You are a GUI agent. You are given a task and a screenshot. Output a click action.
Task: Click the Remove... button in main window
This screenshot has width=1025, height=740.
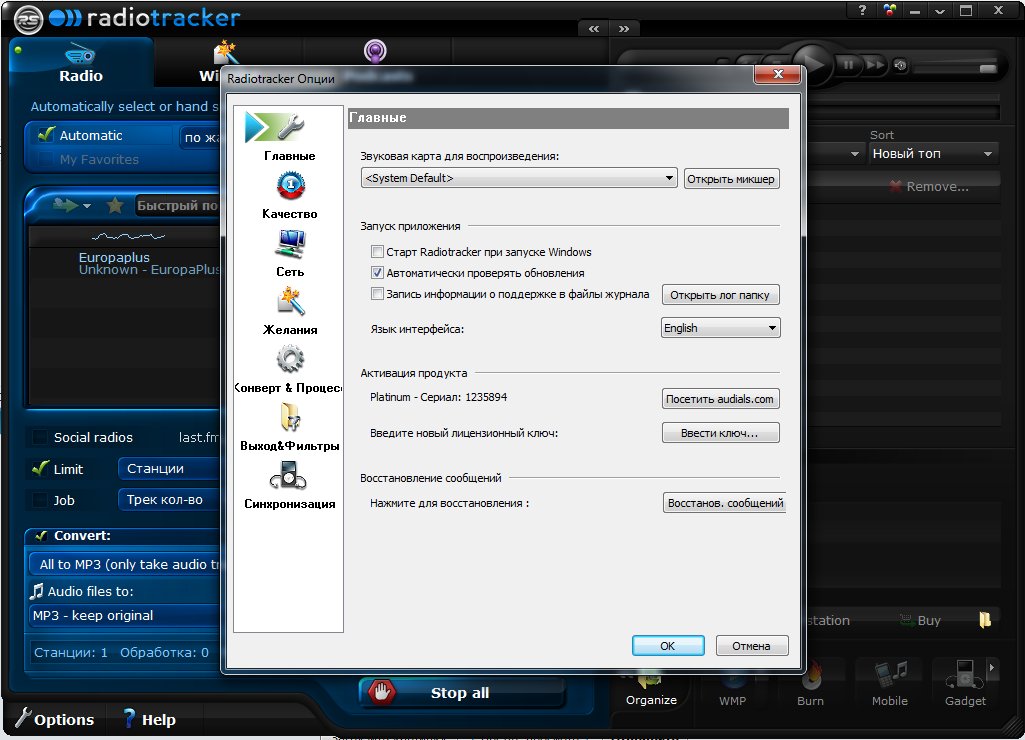coord(929,186)
